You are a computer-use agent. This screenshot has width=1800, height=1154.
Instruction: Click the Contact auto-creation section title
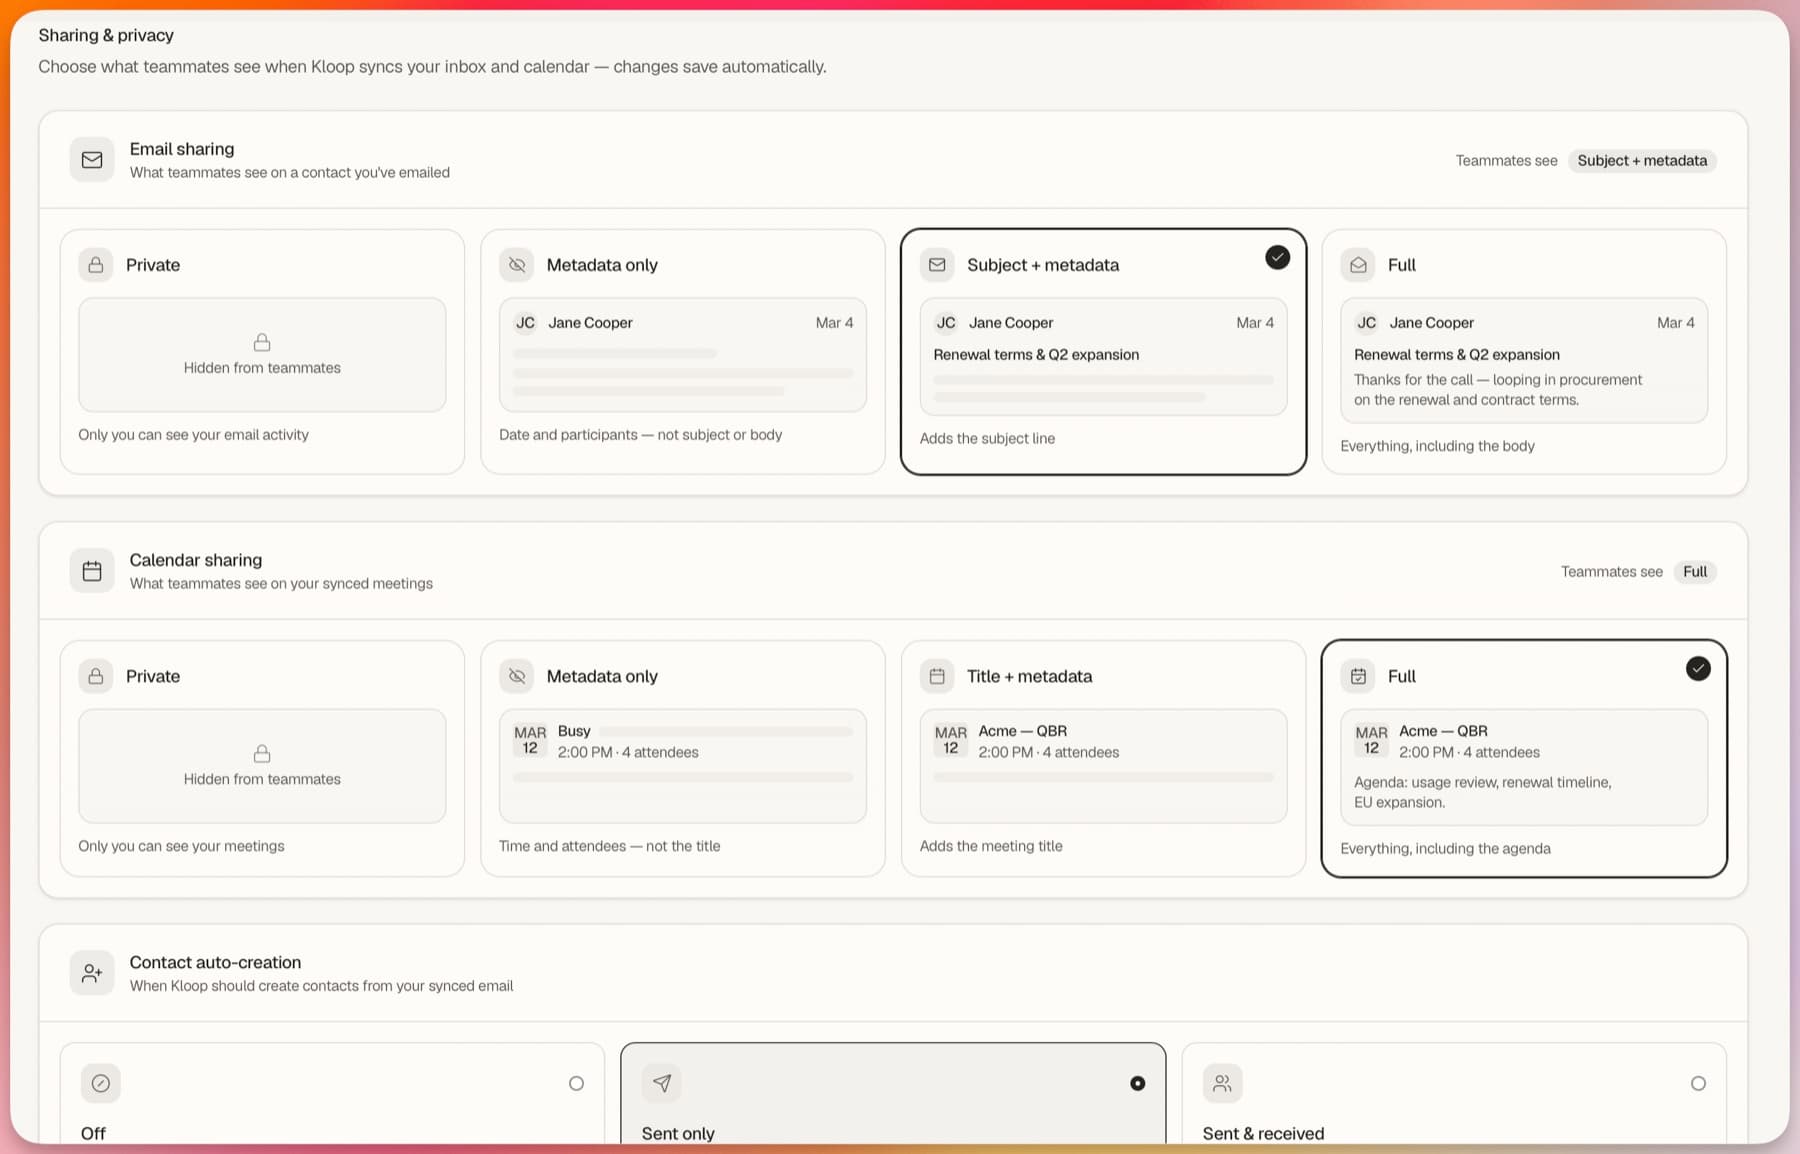tap(215, 962)
